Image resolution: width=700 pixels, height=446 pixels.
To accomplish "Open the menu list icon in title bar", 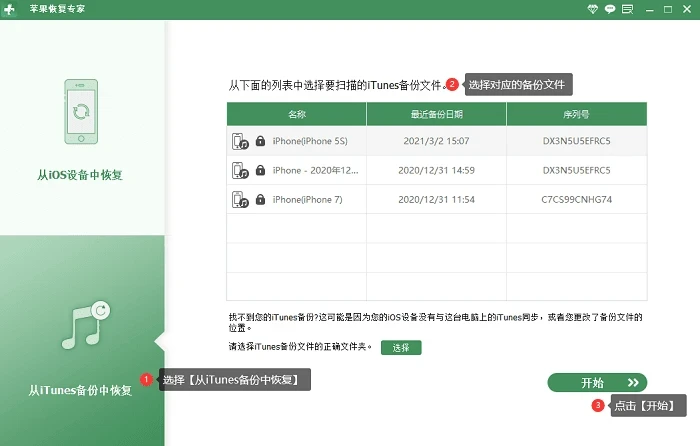I will point(628,9).
